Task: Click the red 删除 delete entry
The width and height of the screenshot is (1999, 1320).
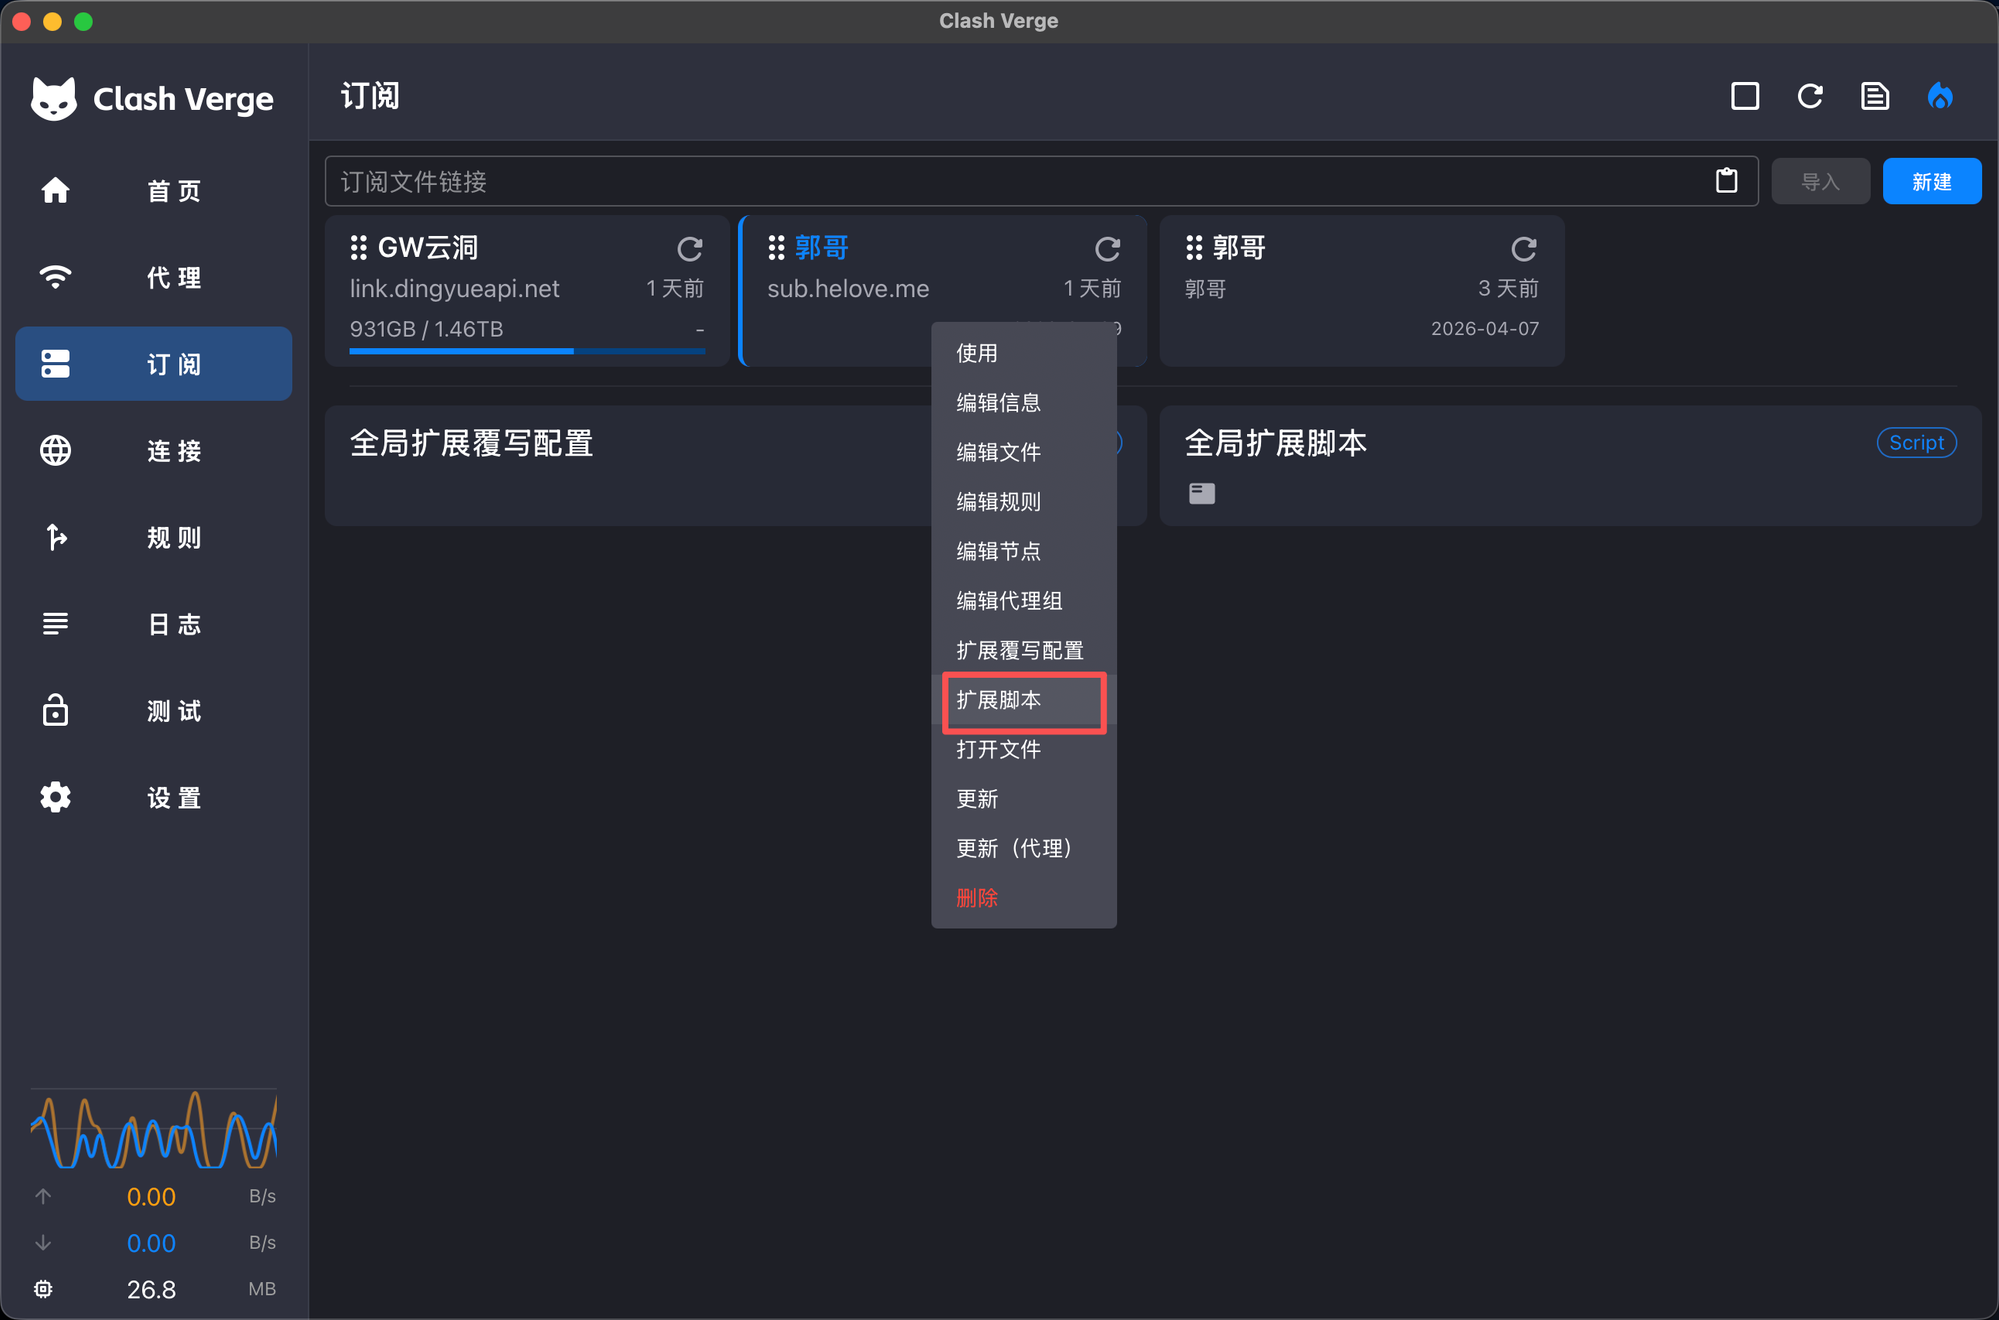Action: point(1024,898)
